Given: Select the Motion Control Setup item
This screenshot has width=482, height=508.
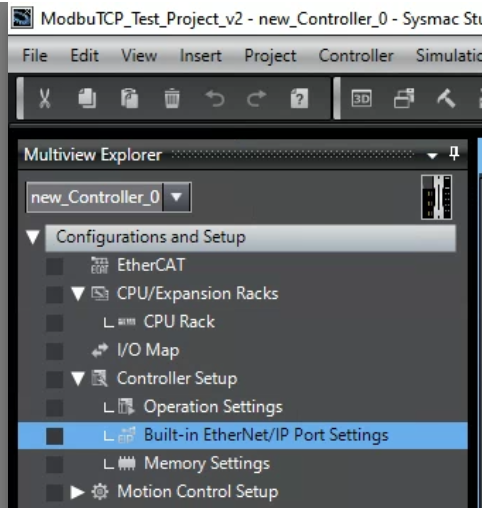Looking at the screenshot, I should point(198,492).
